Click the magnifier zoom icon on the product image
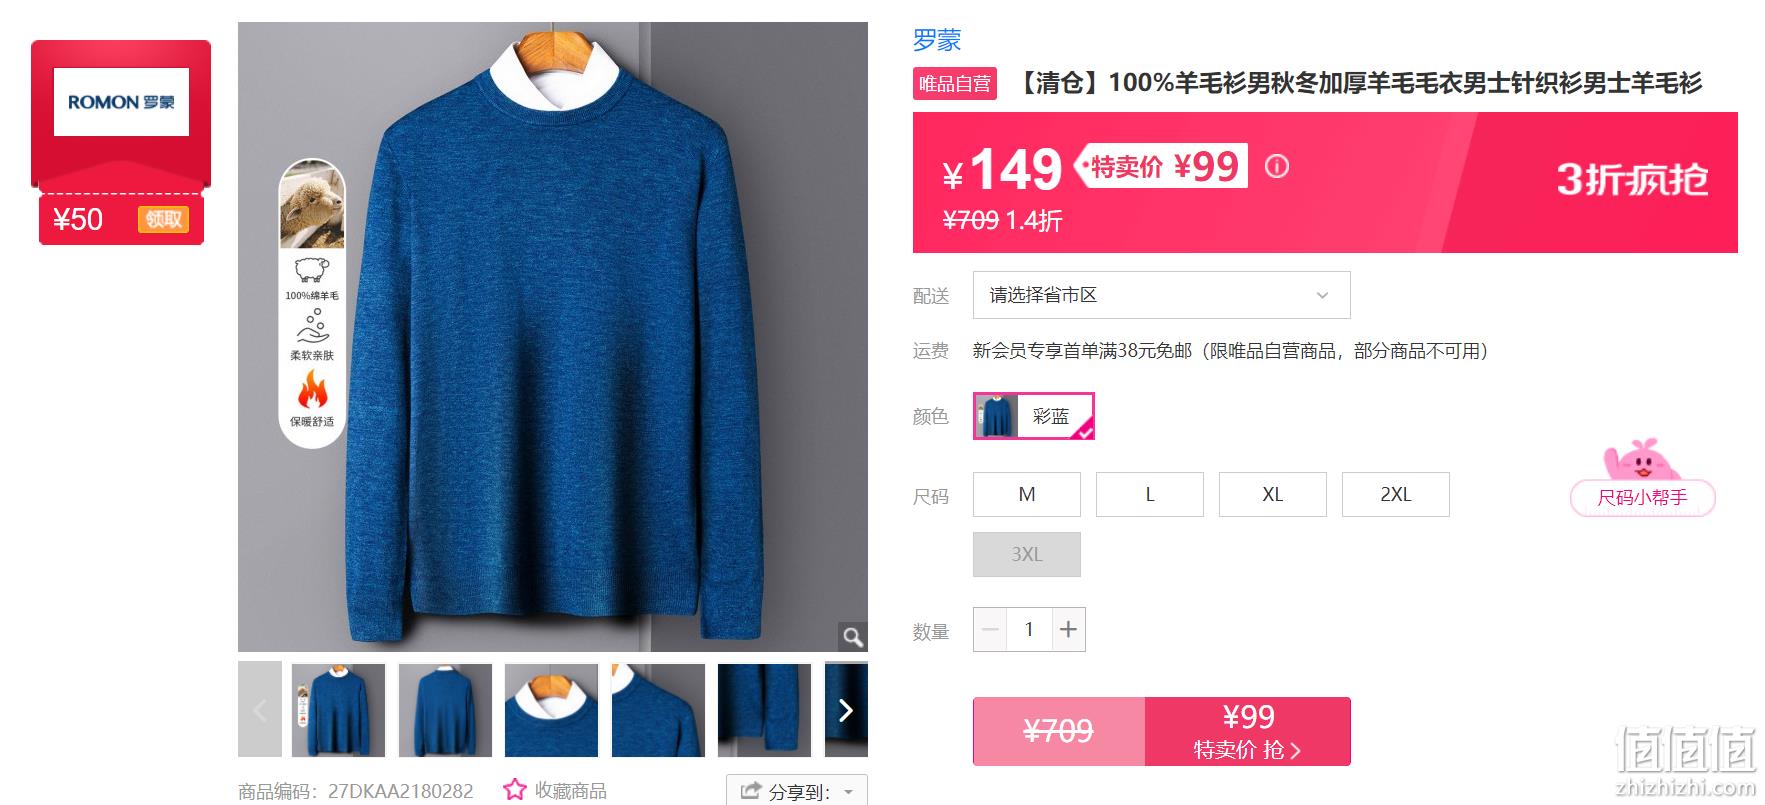 click(x=852, y=637)
